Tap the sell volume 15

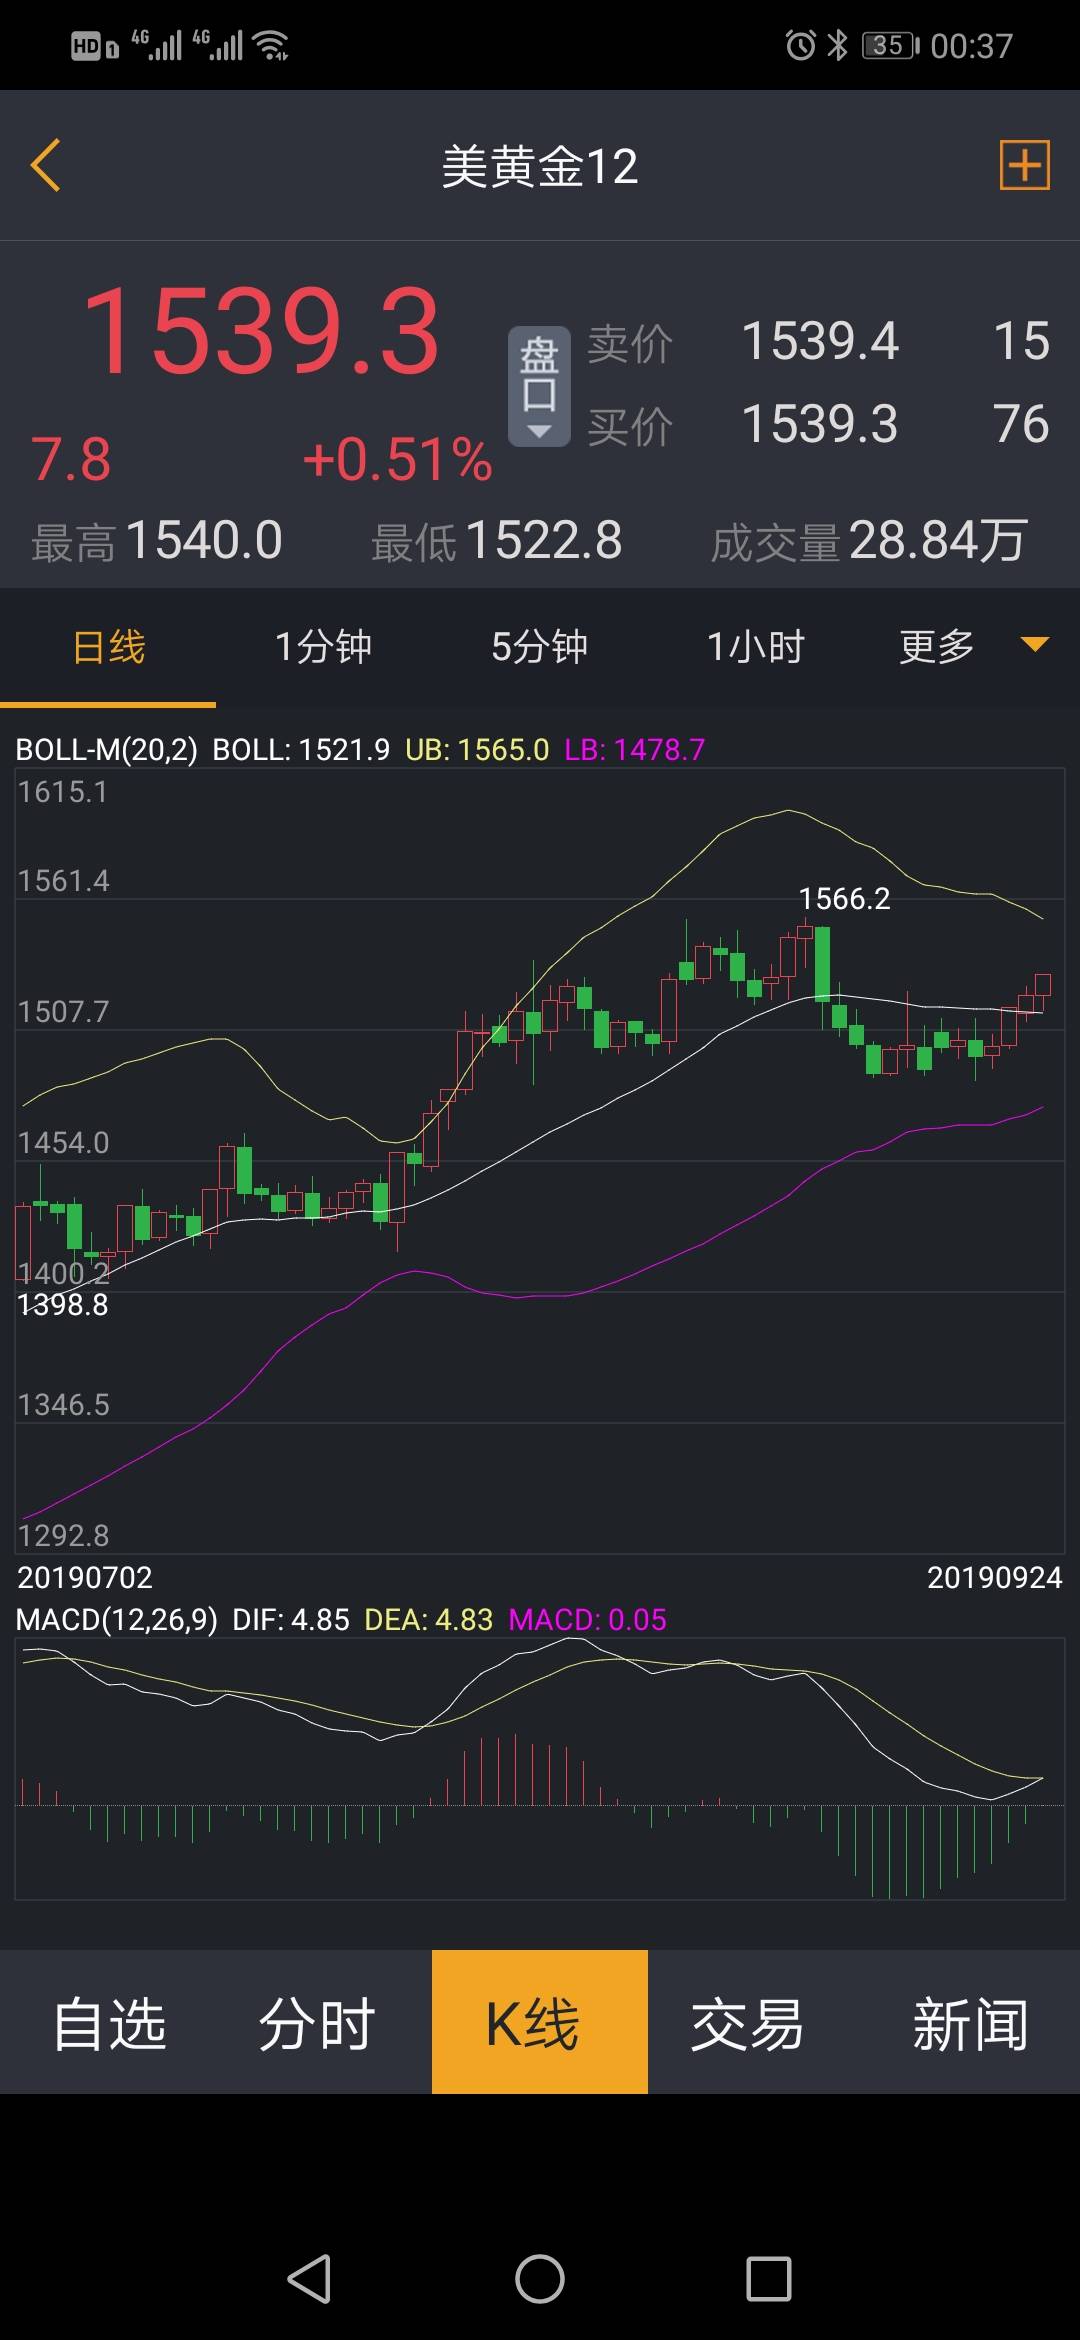point(1021,341)
